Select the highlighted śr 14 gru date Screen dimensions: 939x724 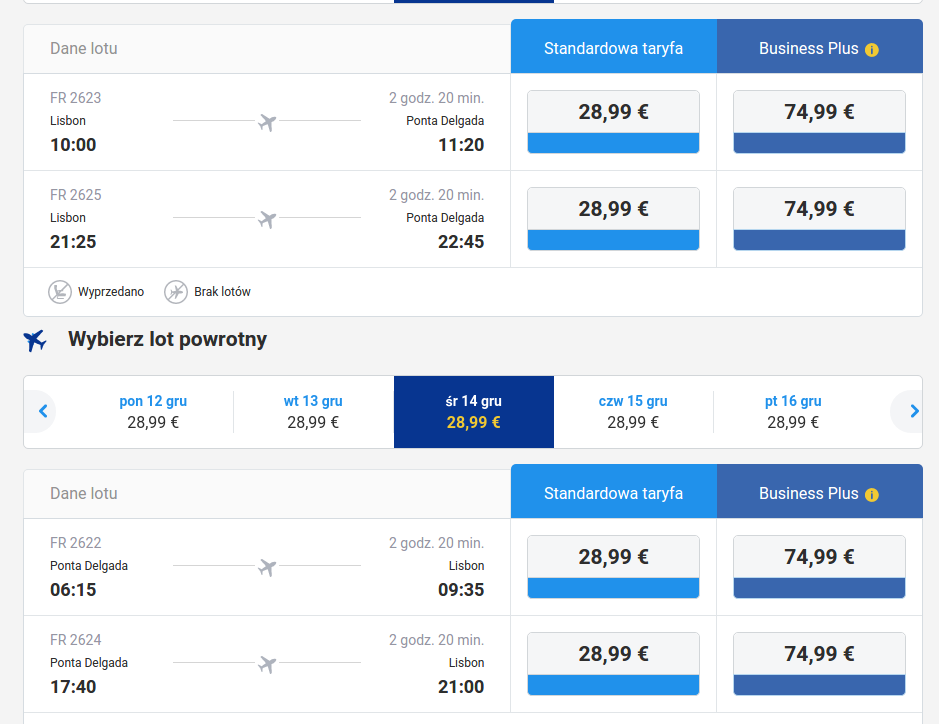474,412
